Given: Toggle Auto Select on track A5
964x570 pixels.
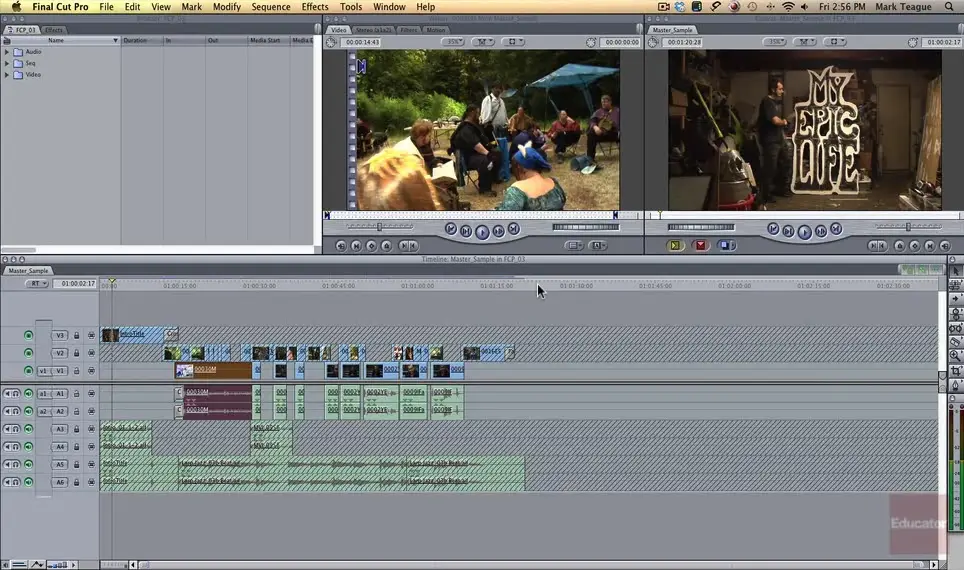Looking at the screenshot, I should click(x=91, y=465).
